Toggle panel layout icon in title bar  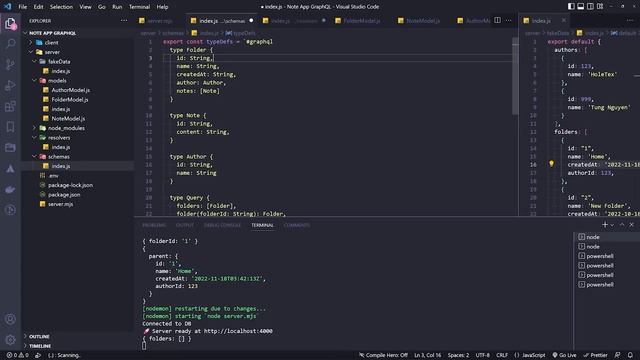click(580, 7)
